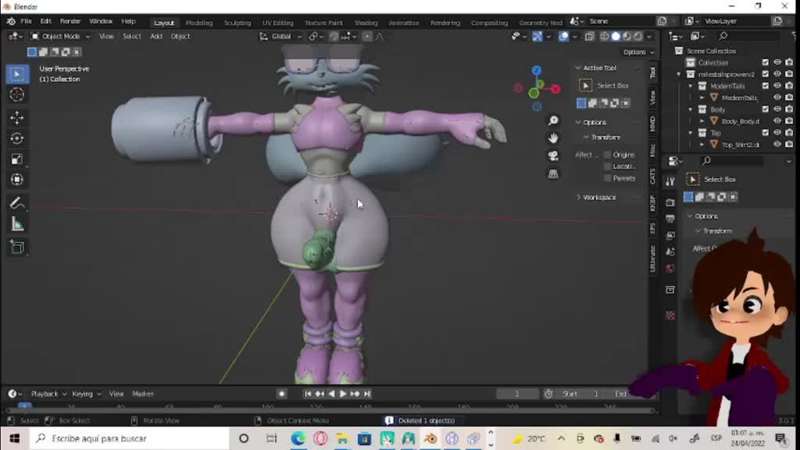Choose the Cursor tool in left toolbar
The image size is (800, 450).
click(17, 95)
